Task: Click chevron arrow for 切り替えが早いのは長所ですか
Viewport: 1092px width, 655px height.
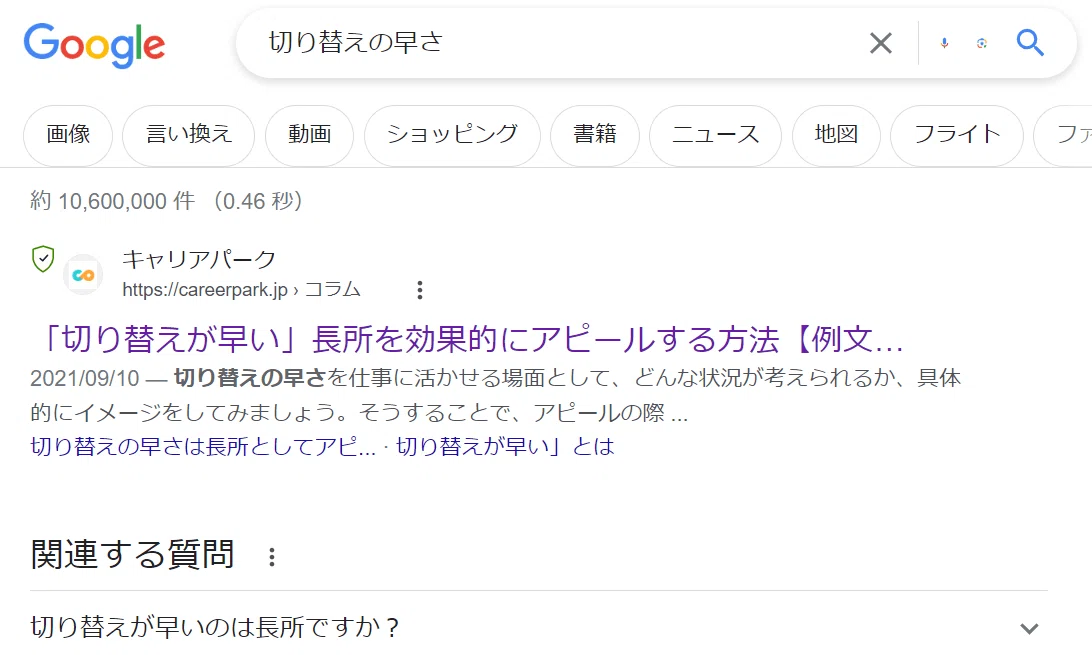Action: (1029, 629)
